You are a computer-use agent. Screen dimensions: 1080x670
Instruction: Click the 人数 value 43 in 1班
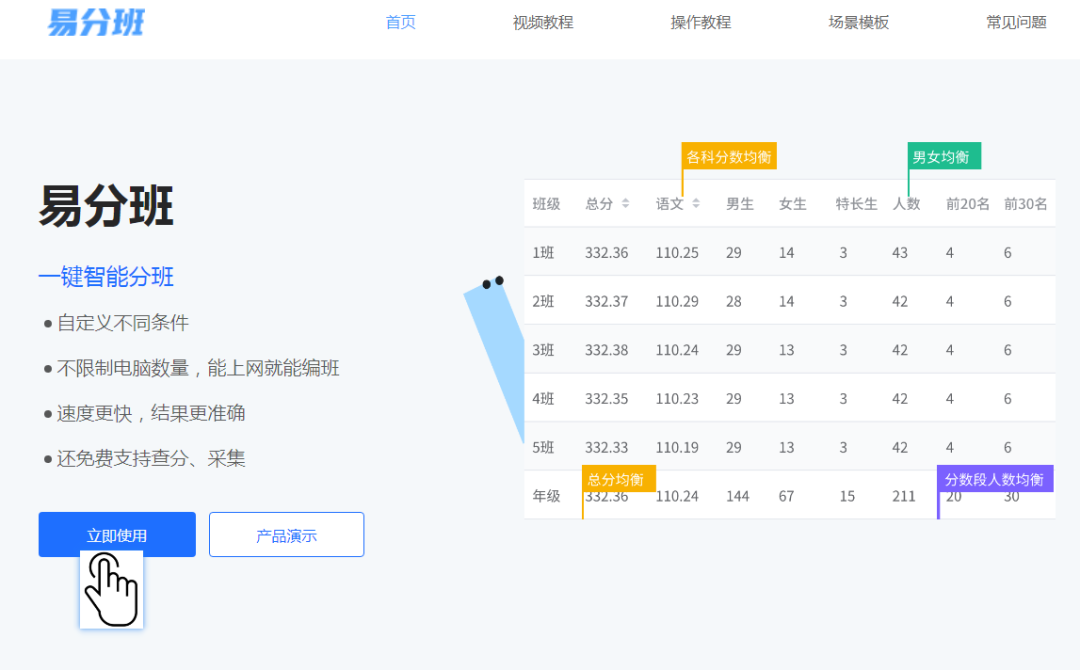(x=900, y=253)
